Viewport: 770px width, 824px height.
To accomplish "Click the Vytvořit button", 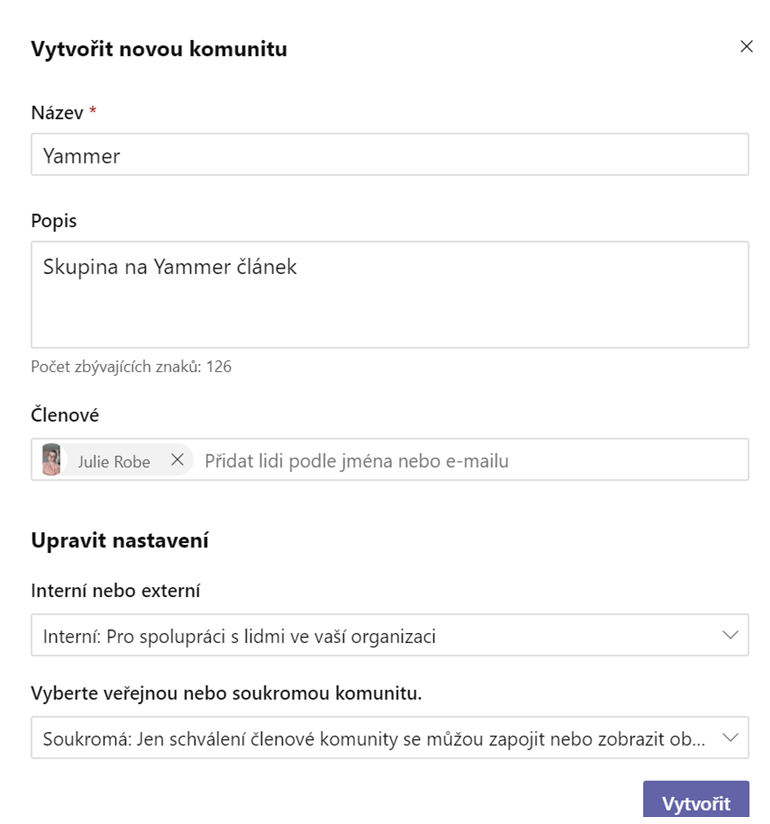I will pyautogui.click(x=696, y=802).
